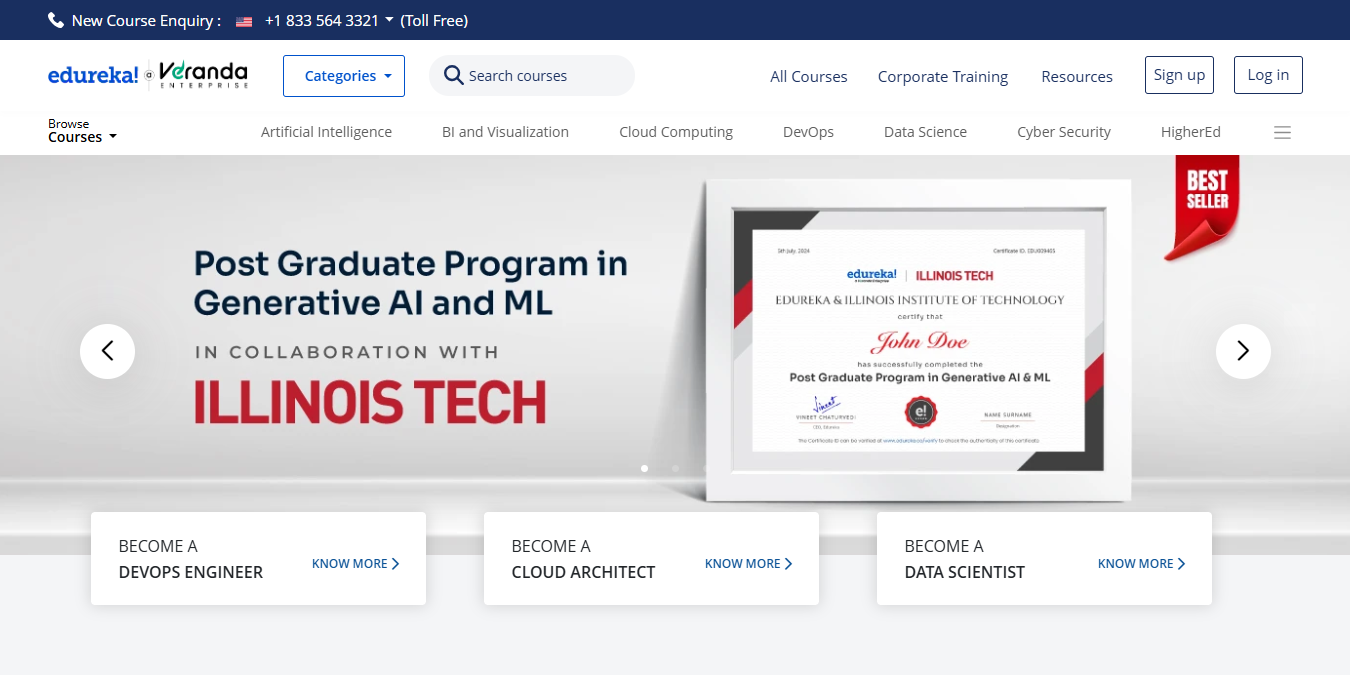
Task: Click the Edureka Veranda logo
Action: [148, 76]
